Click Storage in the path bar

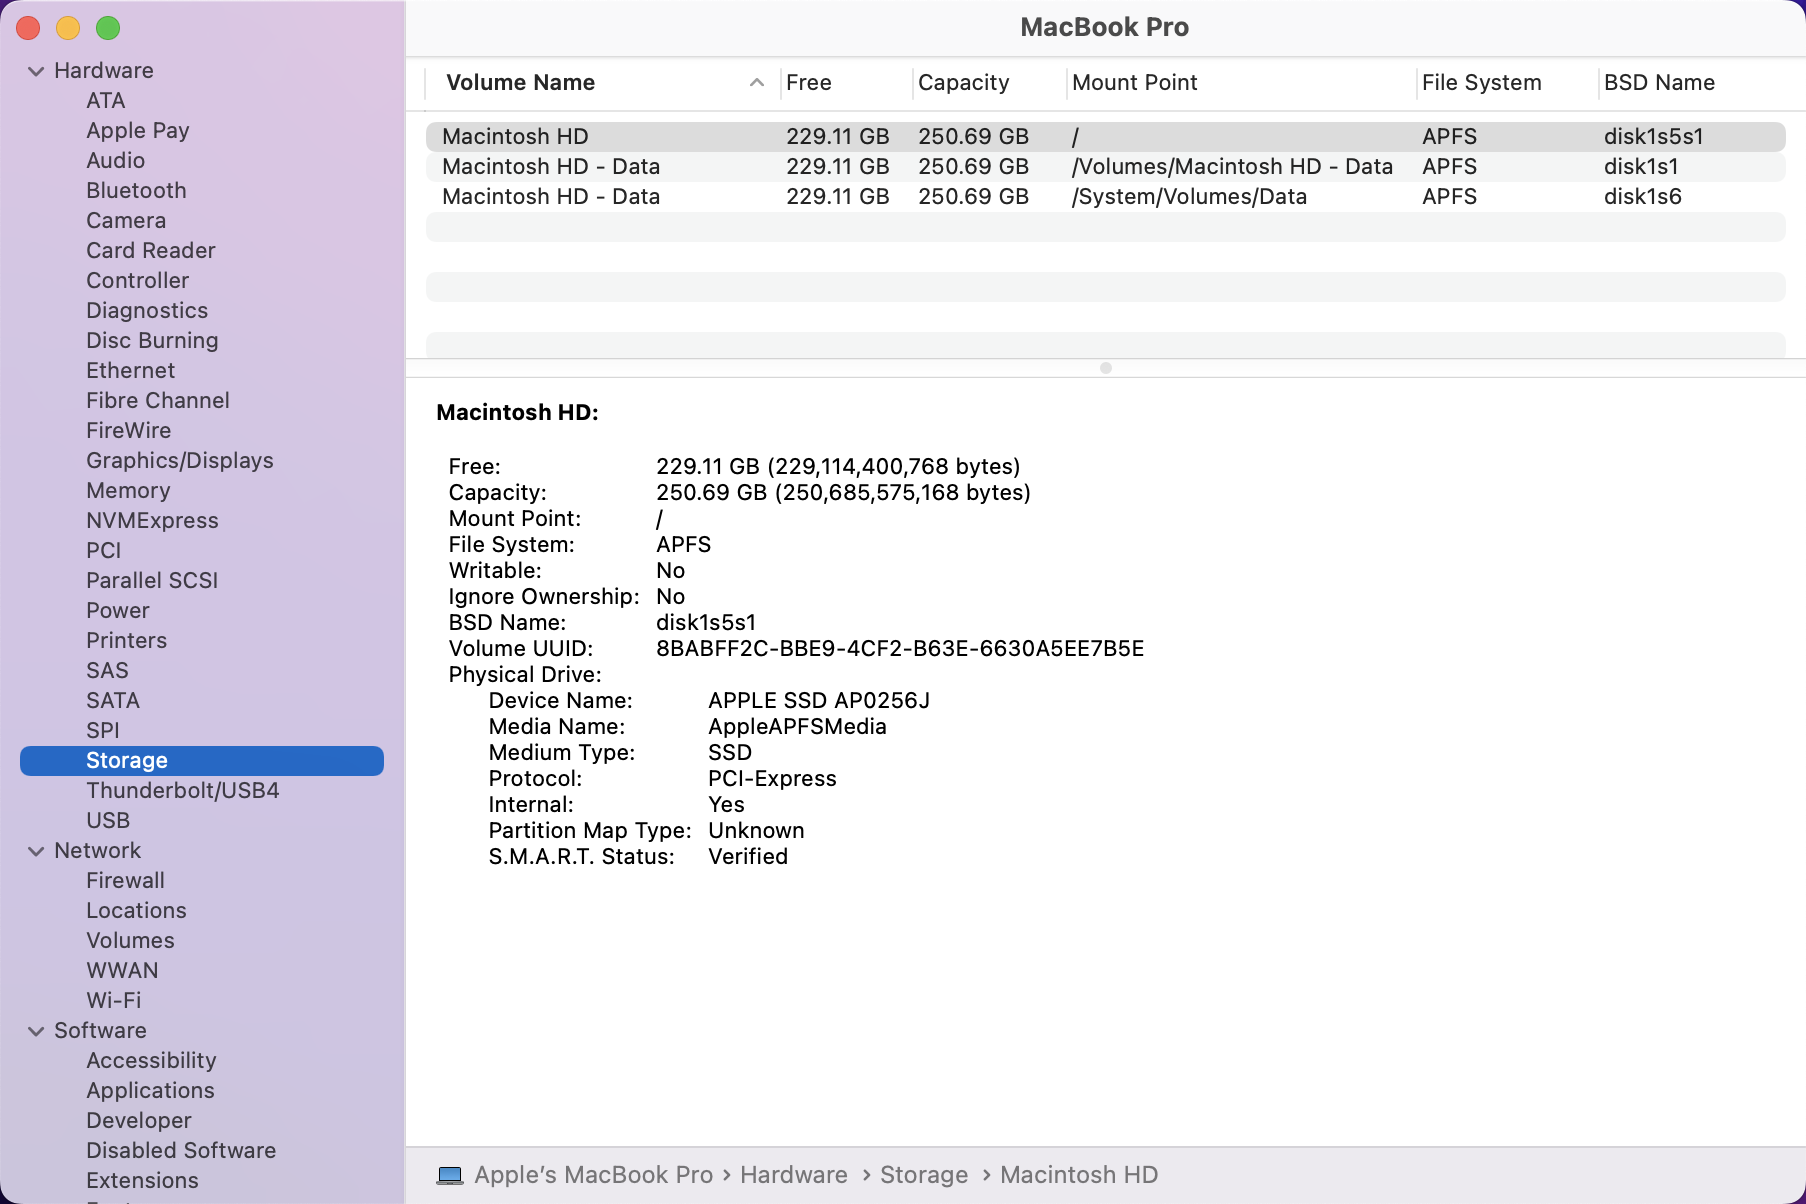924,1175
